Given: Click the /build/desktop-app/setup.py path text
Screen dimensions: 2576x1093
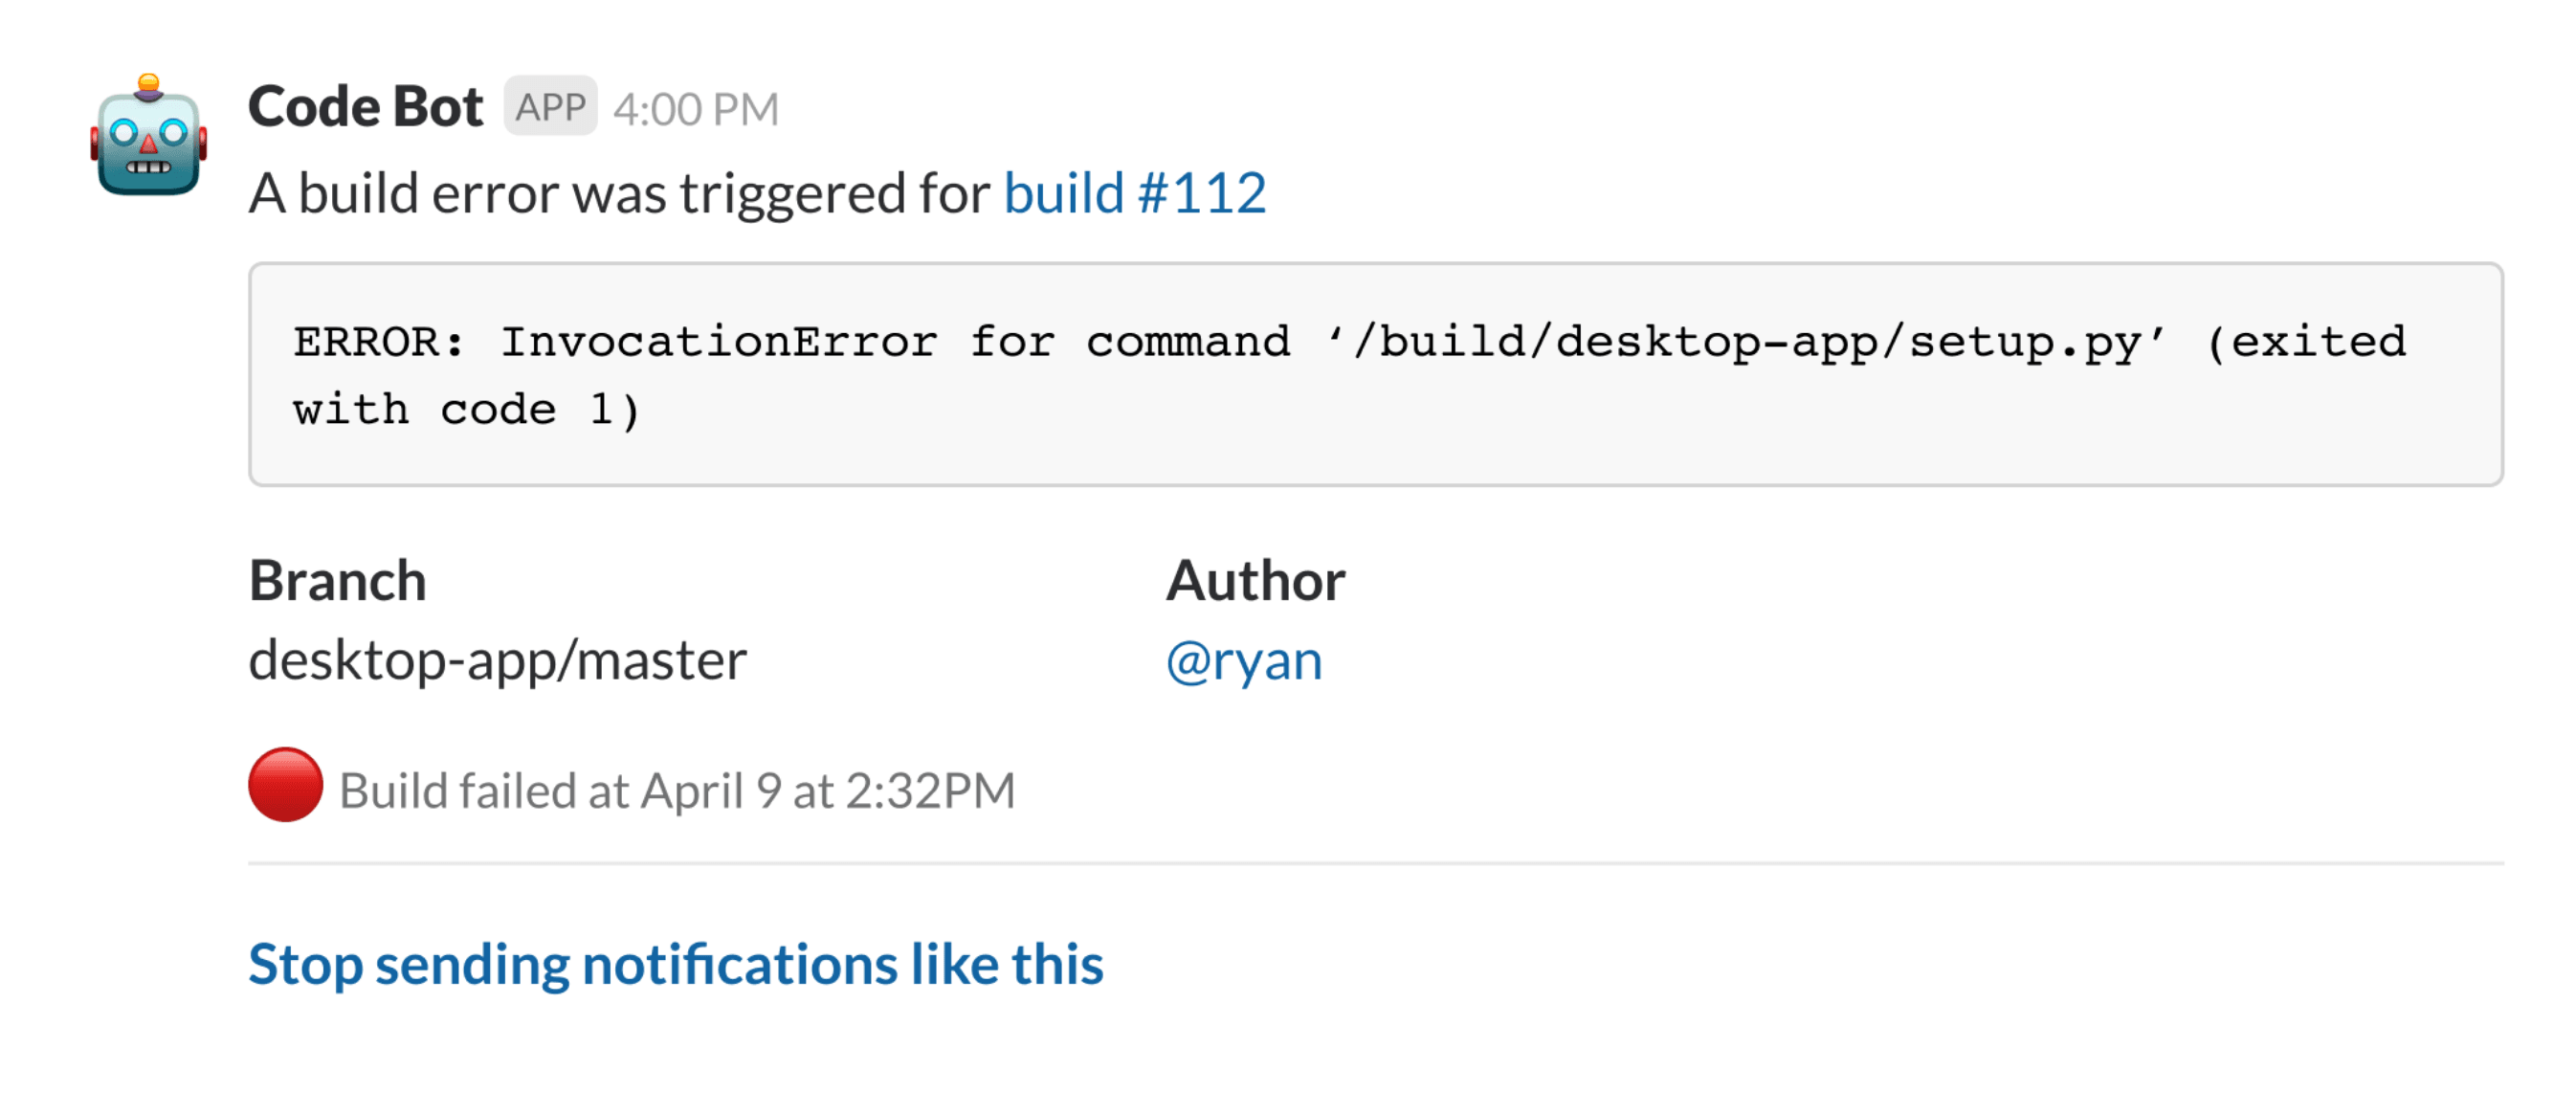Looking at the screenshot, I should [x=1746, y=342].
